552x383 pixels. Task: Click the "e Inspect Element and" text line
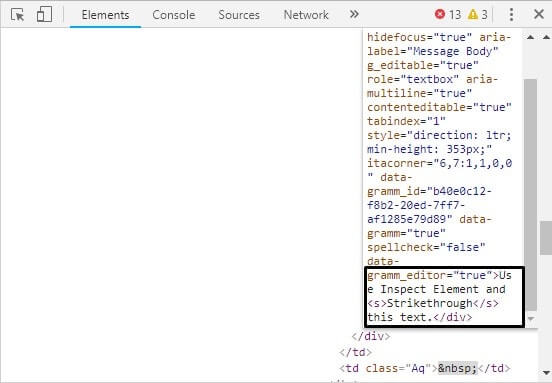pos(436,289)
